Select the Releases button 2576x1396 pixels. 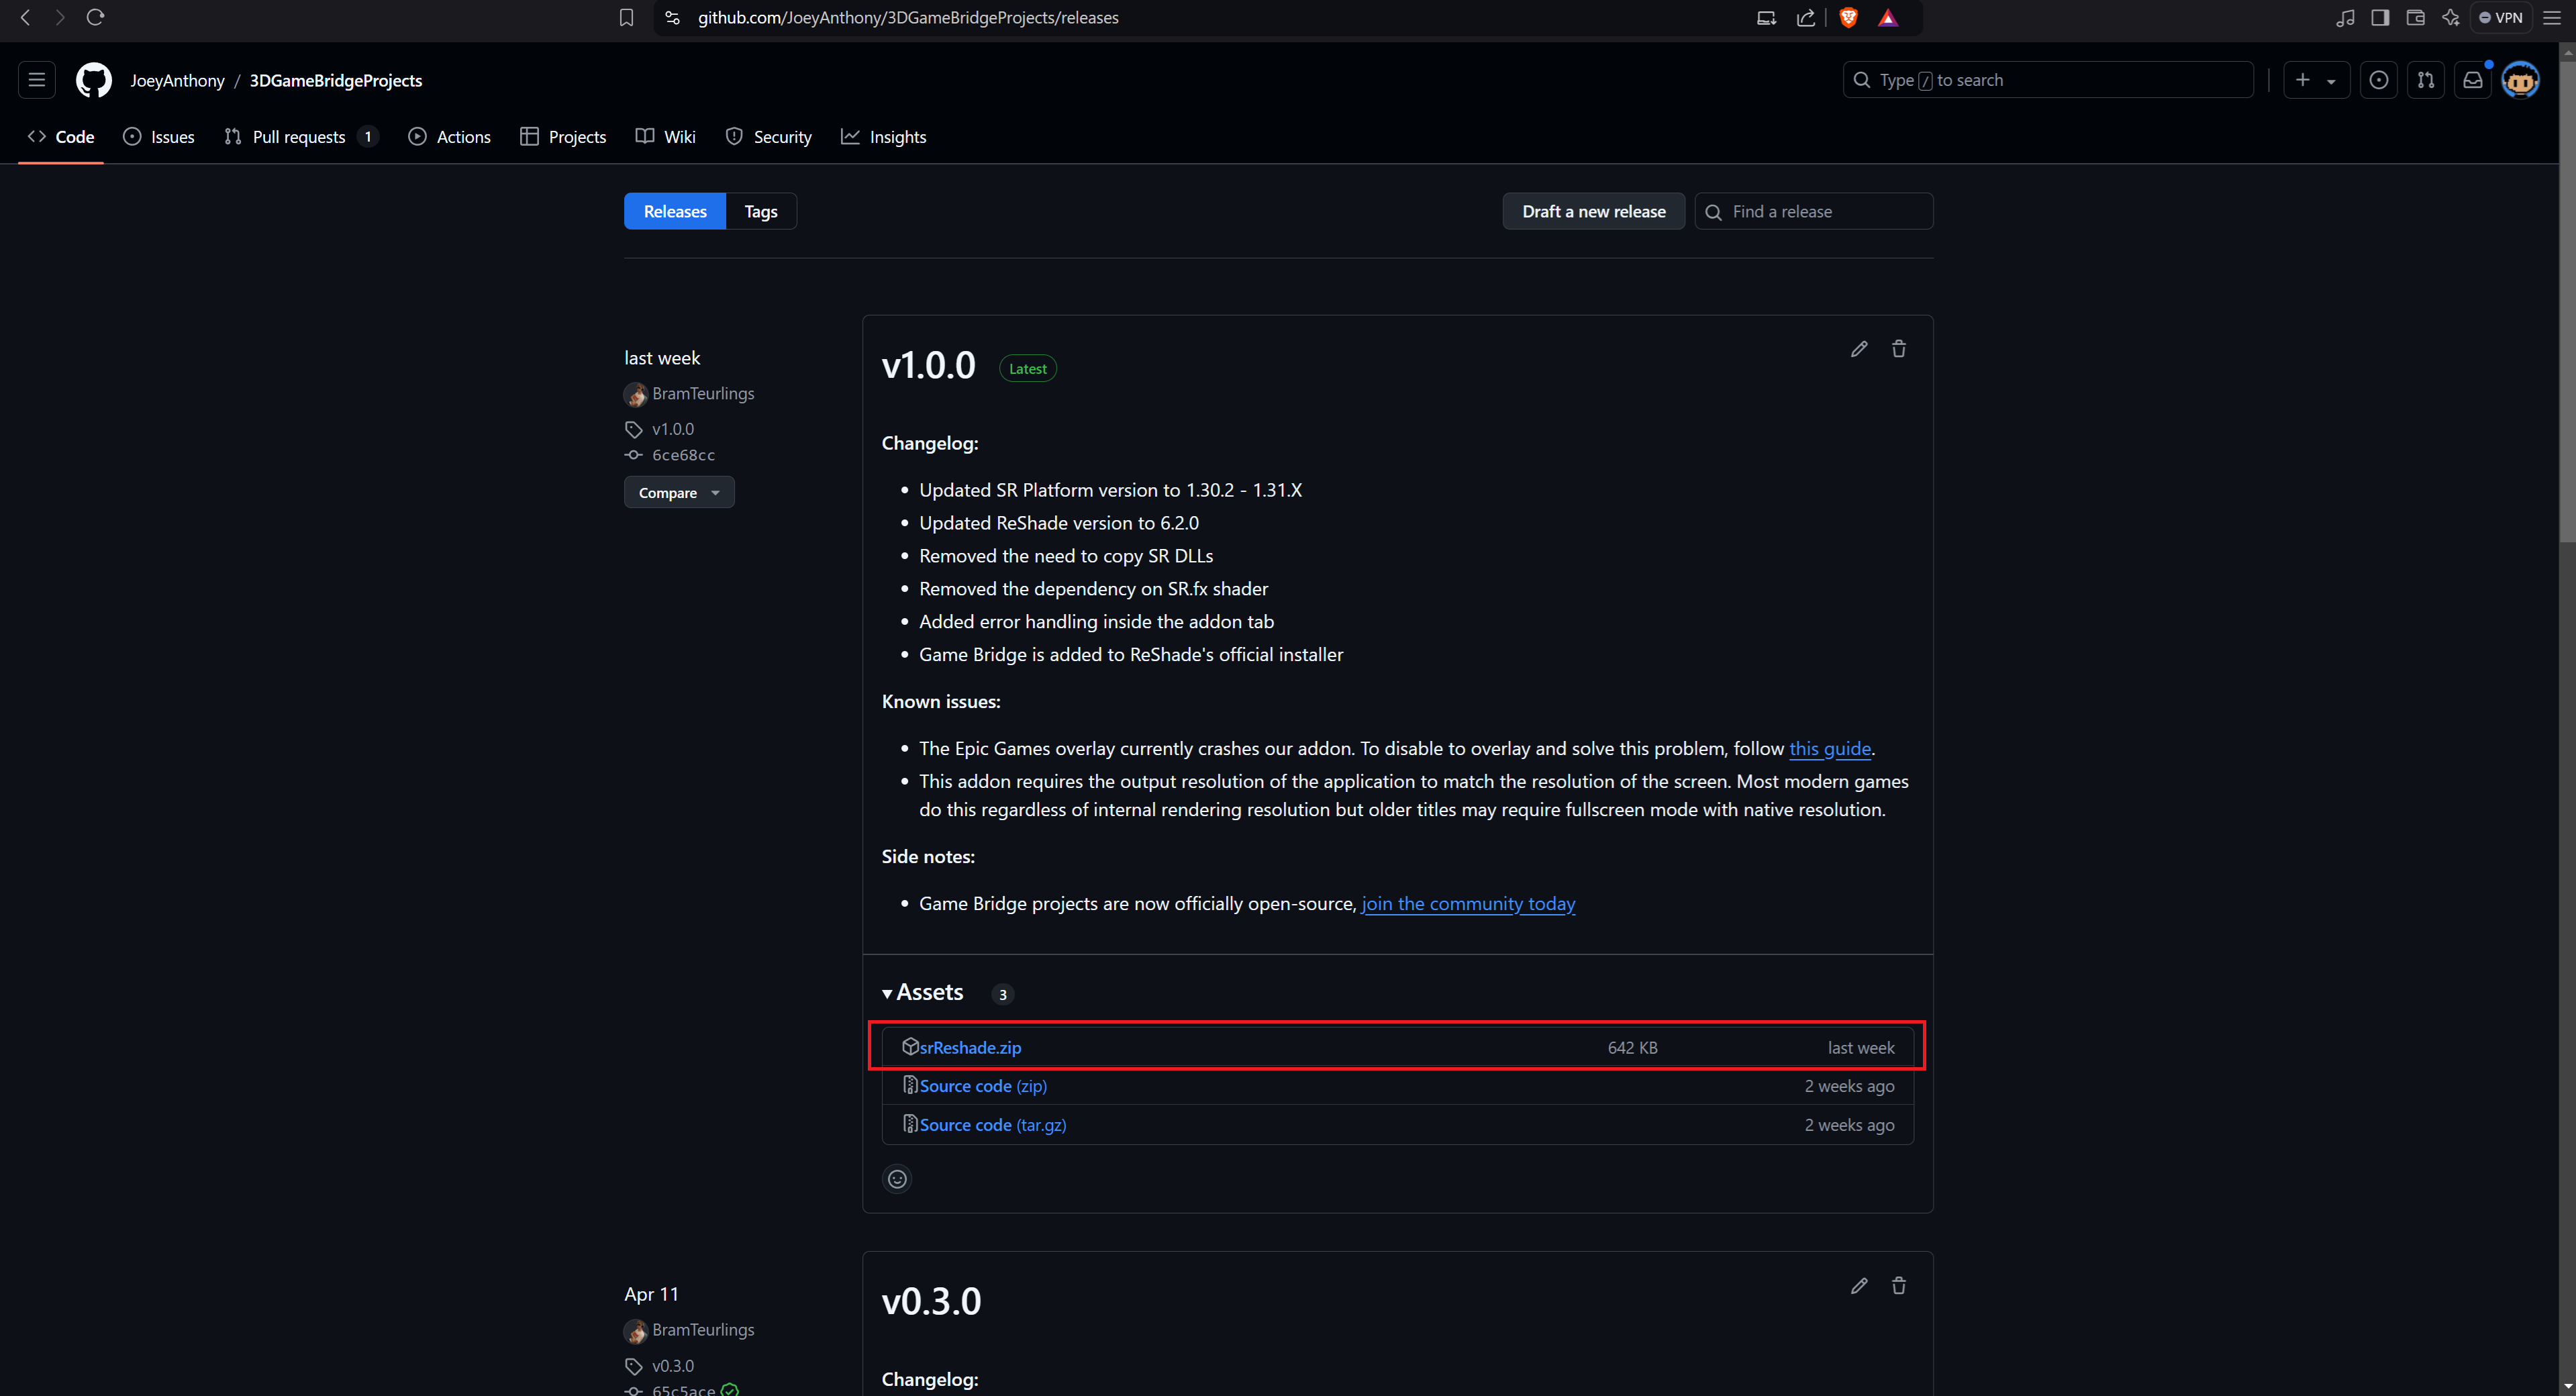coord(675,211)
